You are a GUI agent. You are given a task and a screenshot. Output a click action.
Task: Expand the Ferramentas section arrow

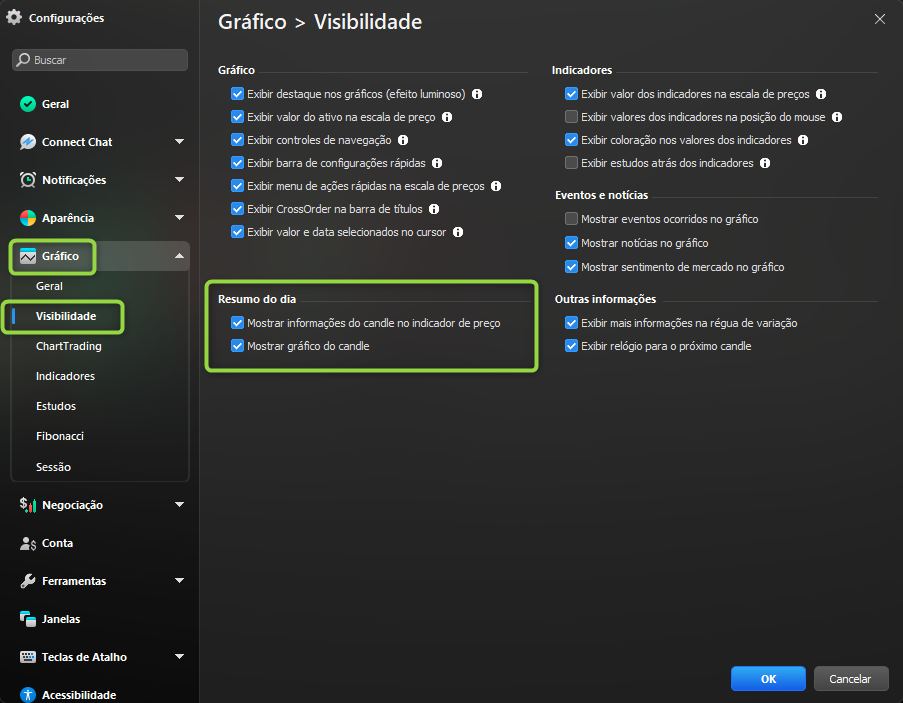click(180, 581)
